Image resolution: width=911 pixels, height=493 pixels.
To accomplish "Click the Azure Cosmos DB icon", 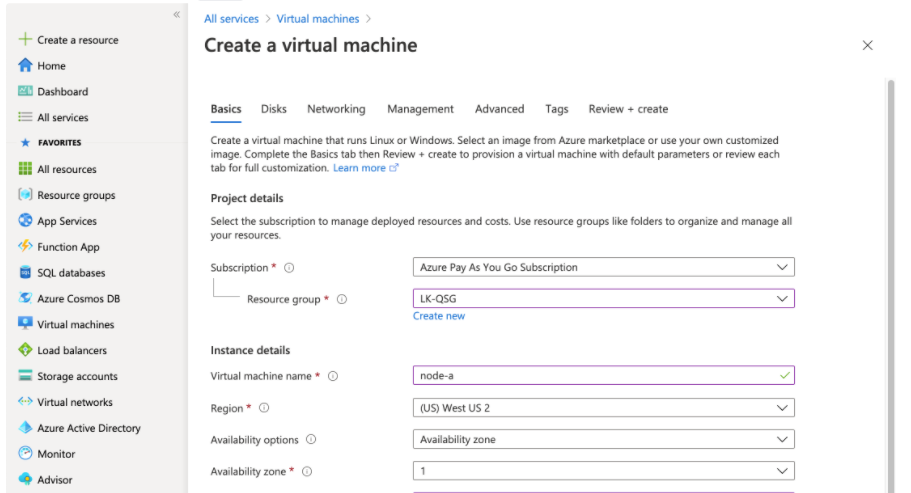I will pyautogui.click(x=26, y=299).
